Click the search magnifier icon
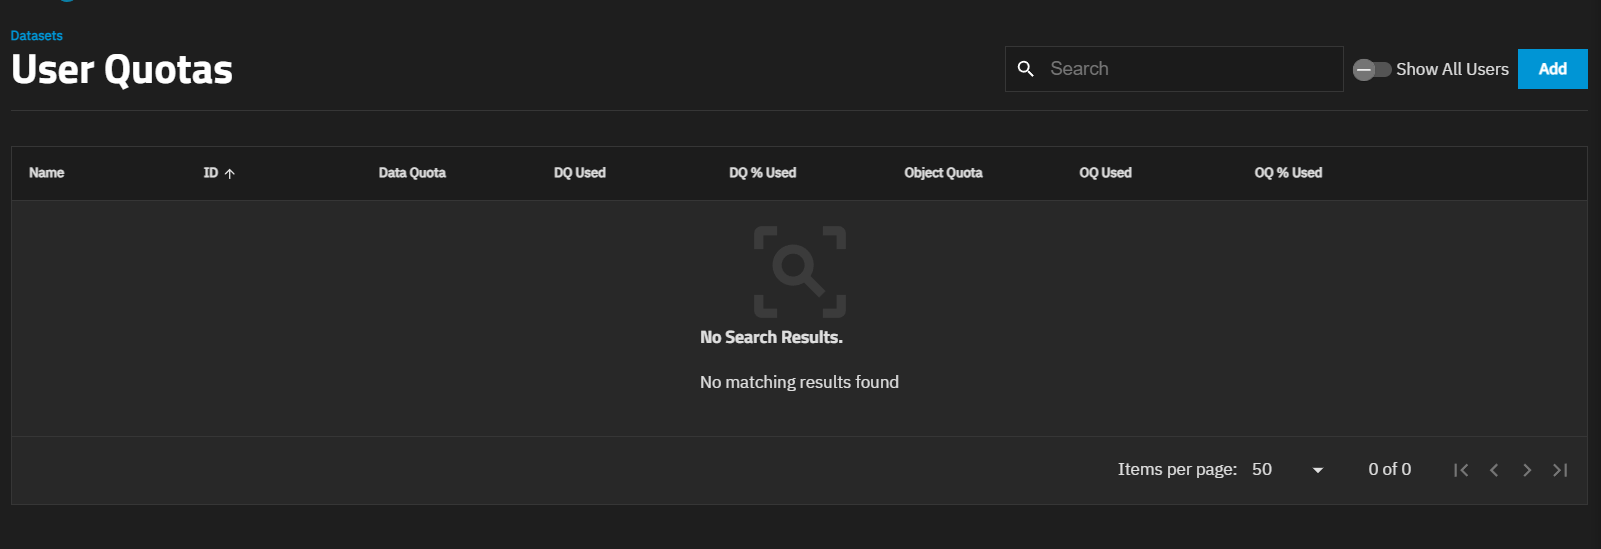This screenshot has height=549, width=1601. tap(1025, 69)
